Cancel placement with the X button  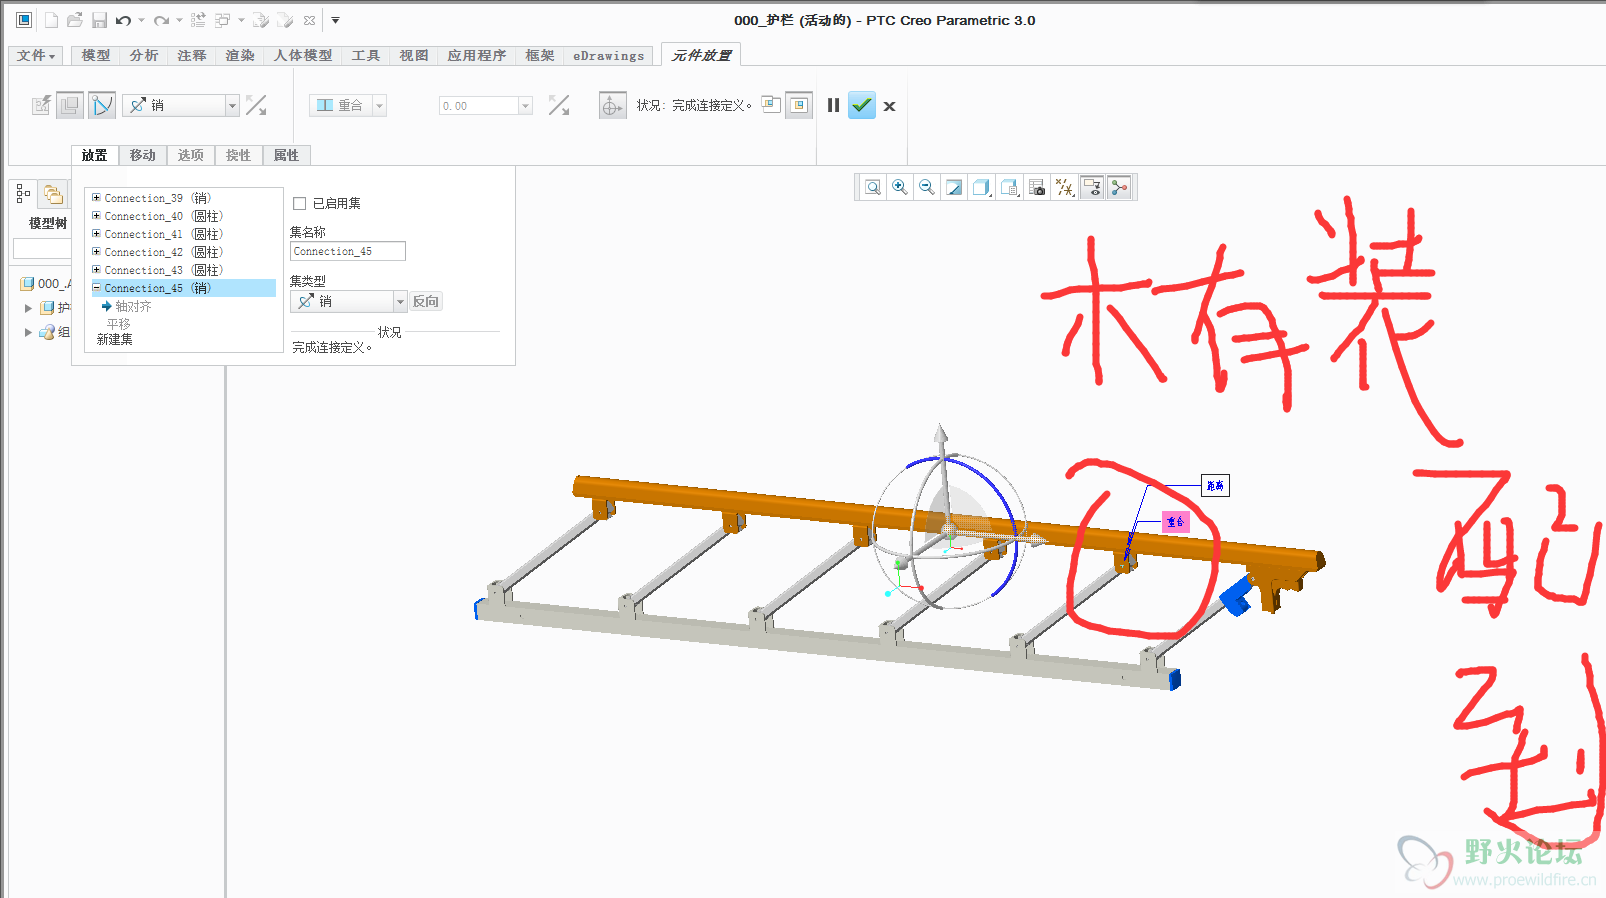[x=889, y=106]
